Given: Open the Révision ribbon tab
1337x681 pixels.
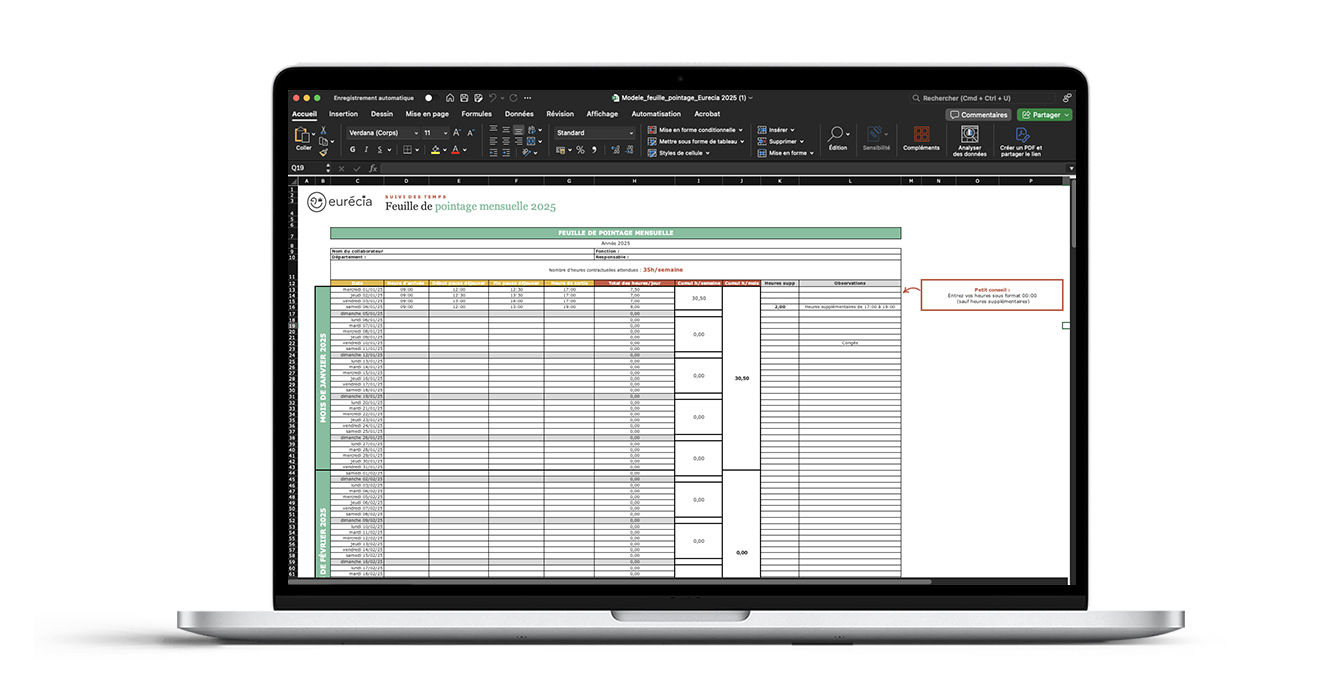Looking at the screenshot, I should point(560,114).
